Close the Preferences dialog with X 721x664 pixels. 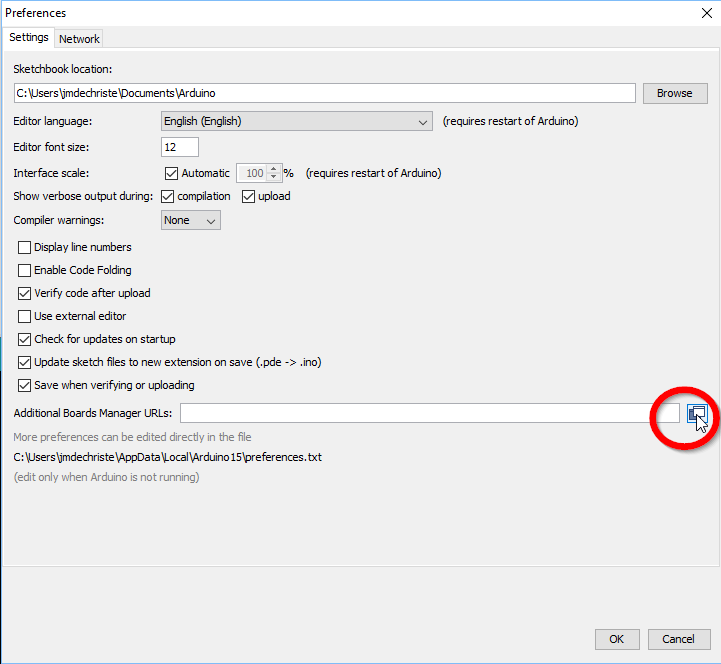pyautogui.click(x=707, y=13)
